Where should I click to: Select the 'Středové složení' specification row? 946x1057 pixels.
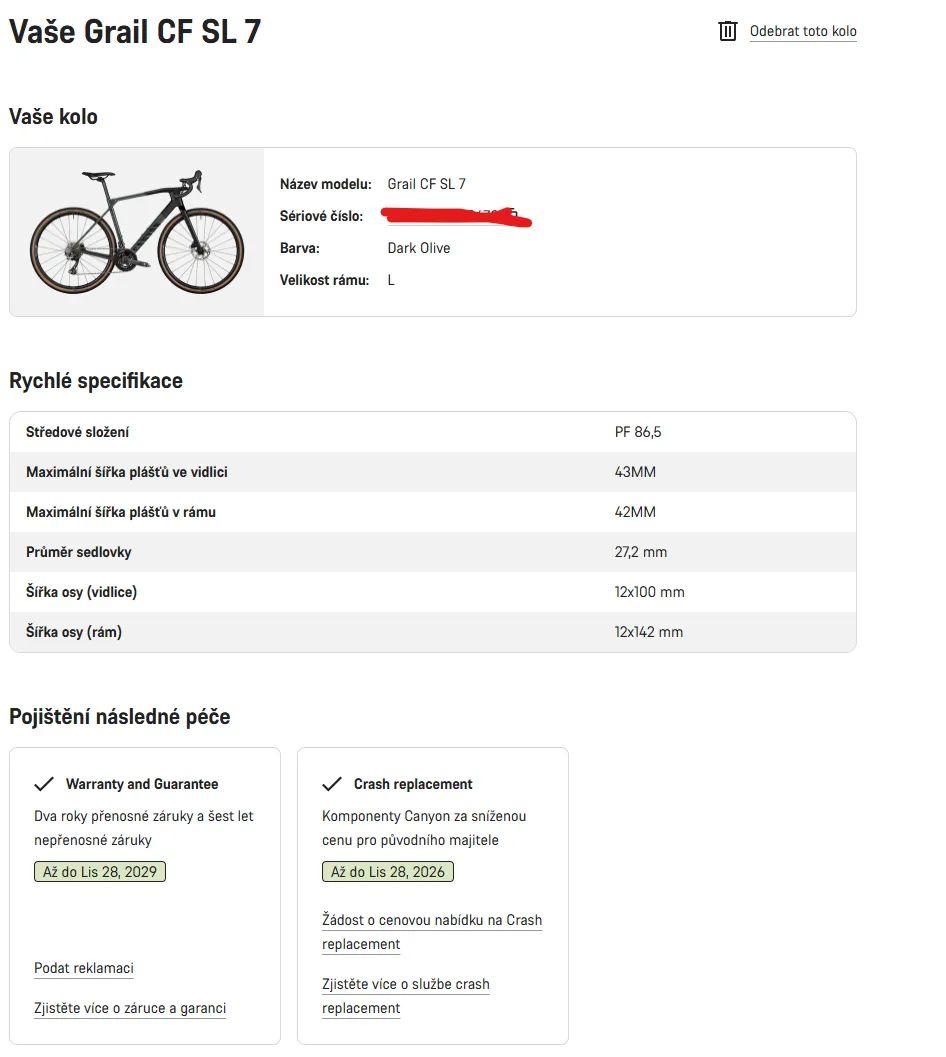coord(432,432)
